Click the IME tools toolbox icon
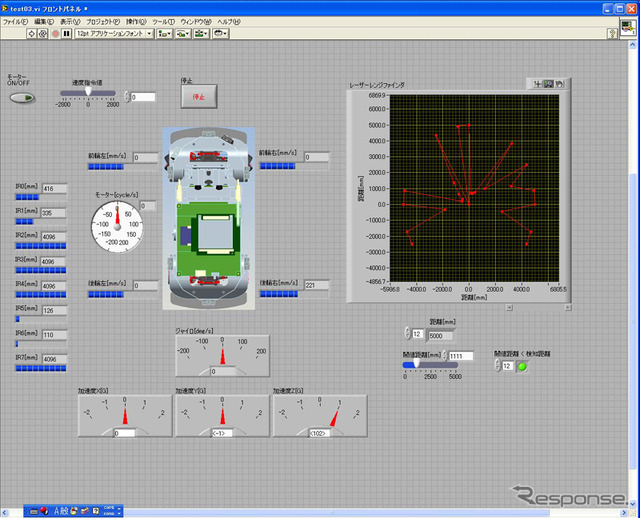 [x=85, y=511]
